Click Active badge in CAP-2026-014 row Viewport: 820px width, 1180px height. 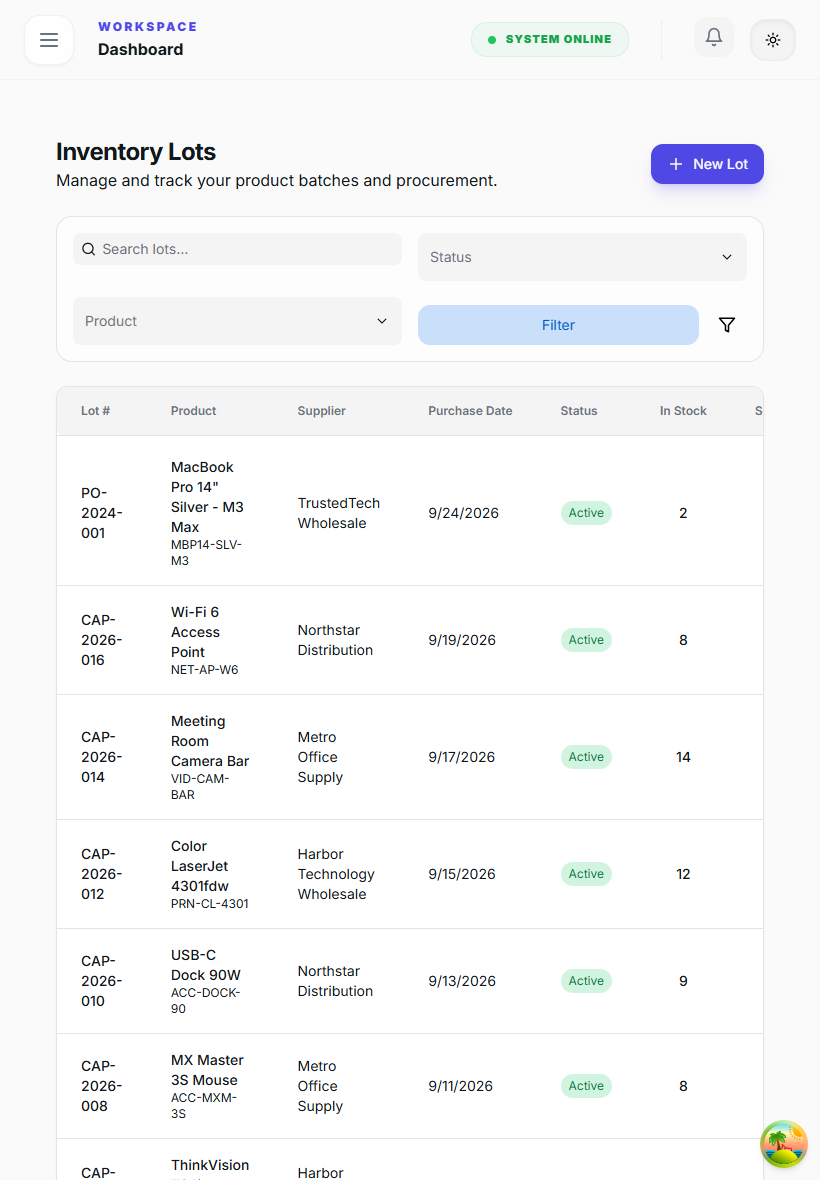pos(586,757)
